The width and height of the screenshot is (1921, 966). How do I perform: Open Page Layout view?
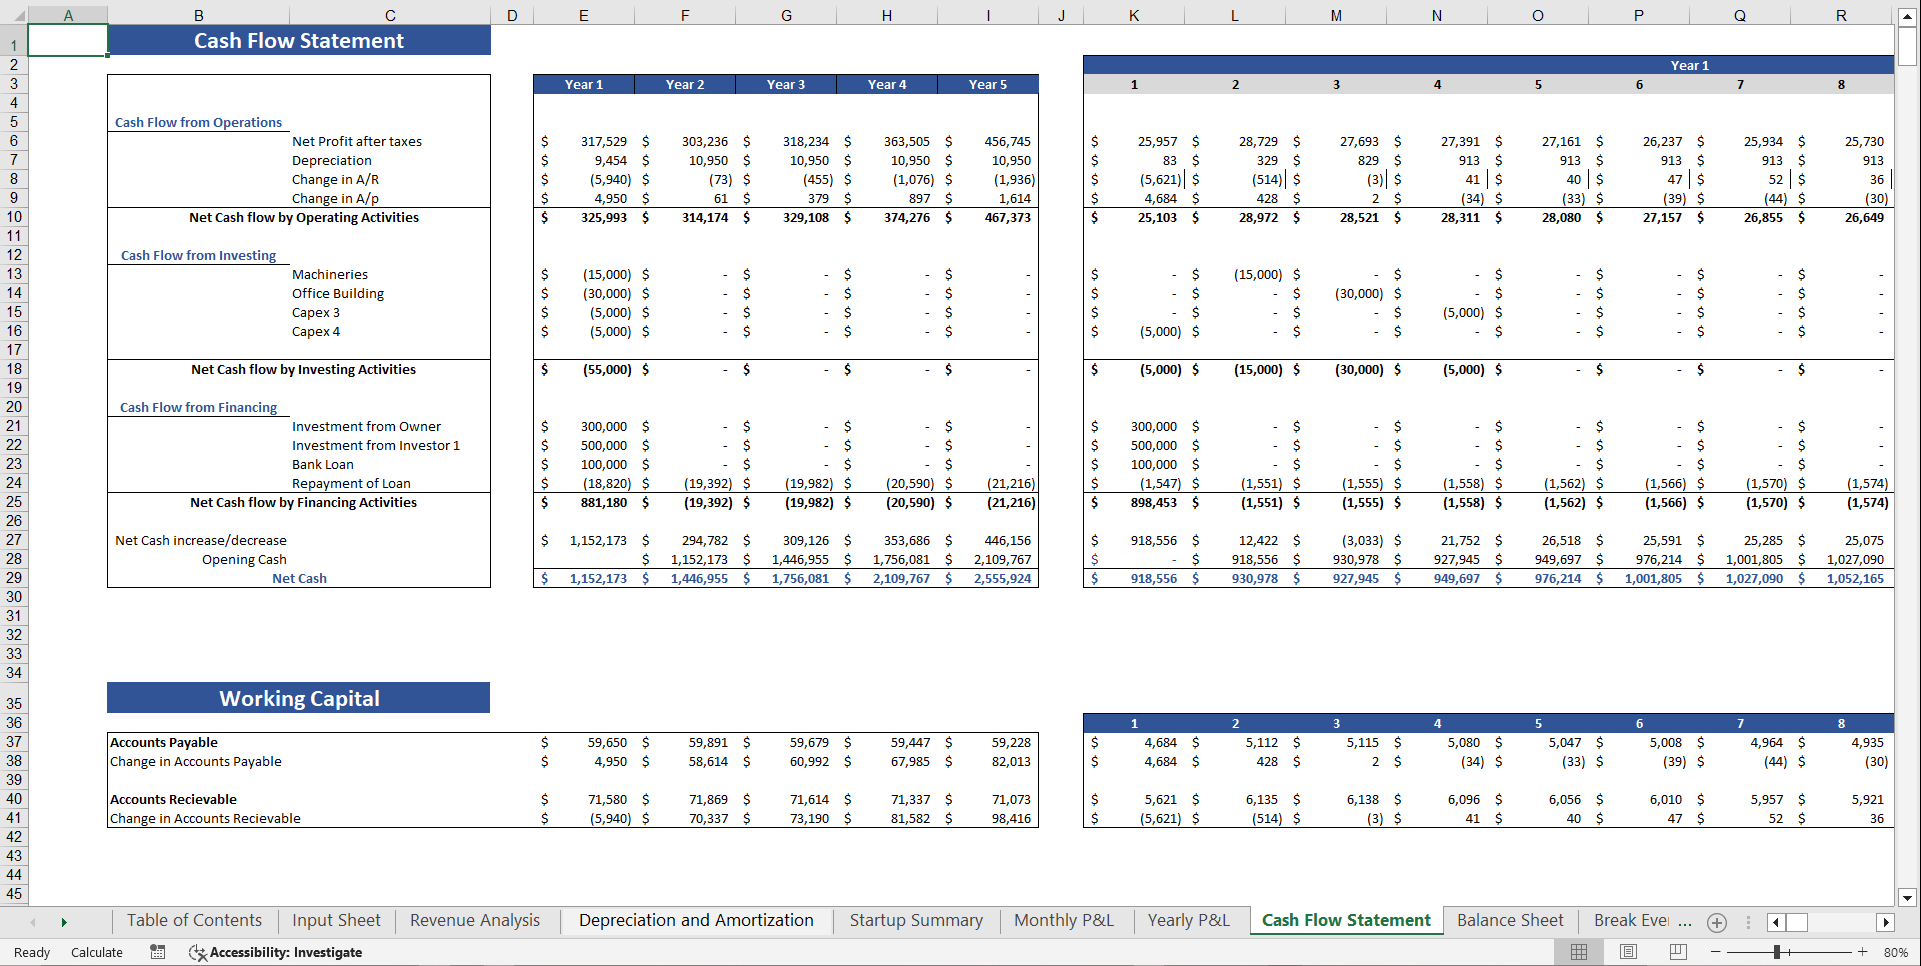(x=1628, y=952)
